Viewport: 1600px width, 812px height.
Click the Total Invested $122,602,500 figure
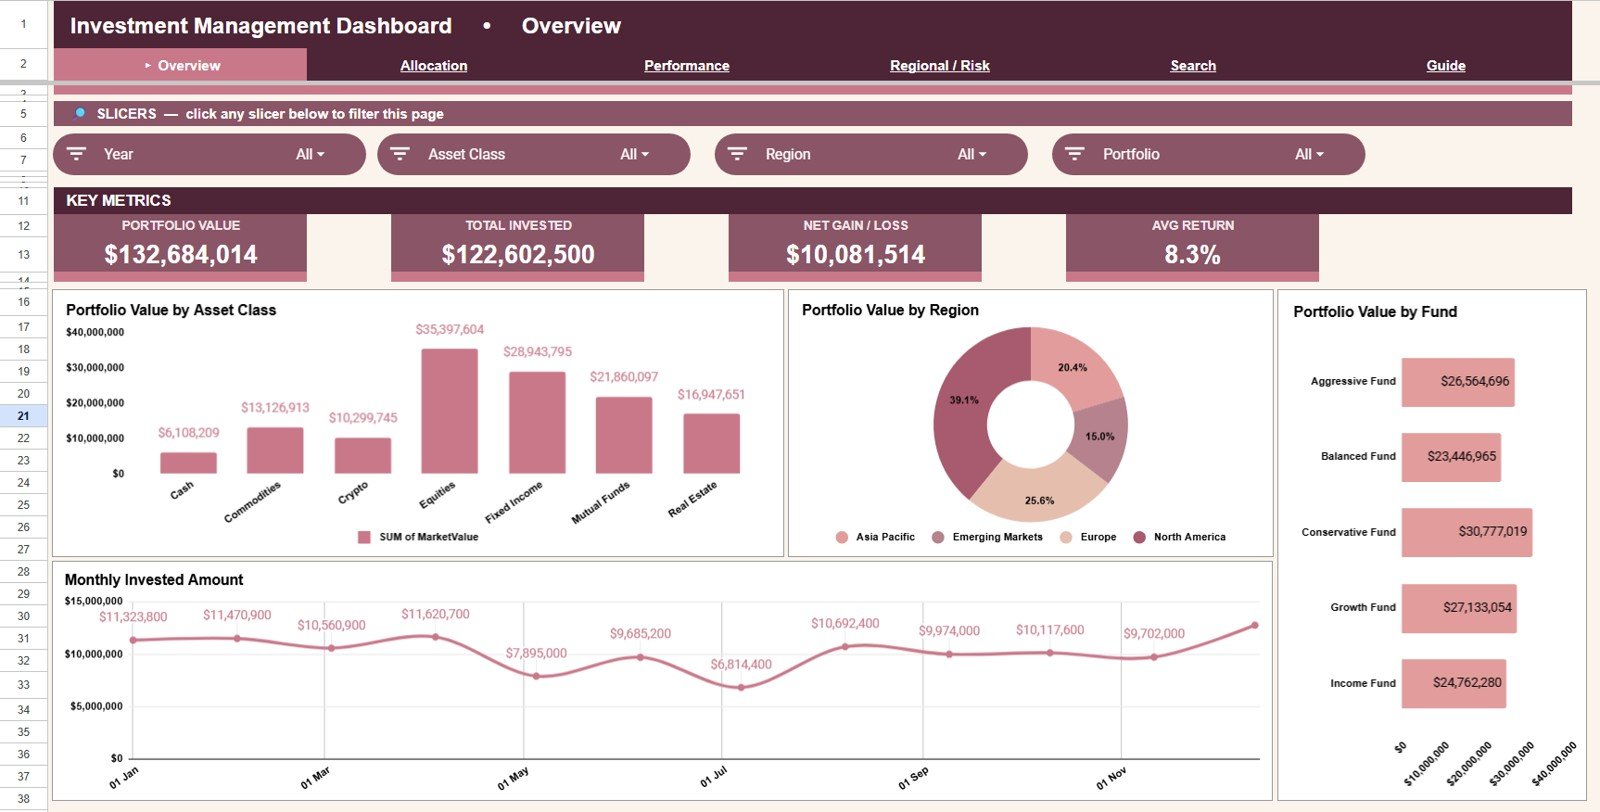coord(518,255)
